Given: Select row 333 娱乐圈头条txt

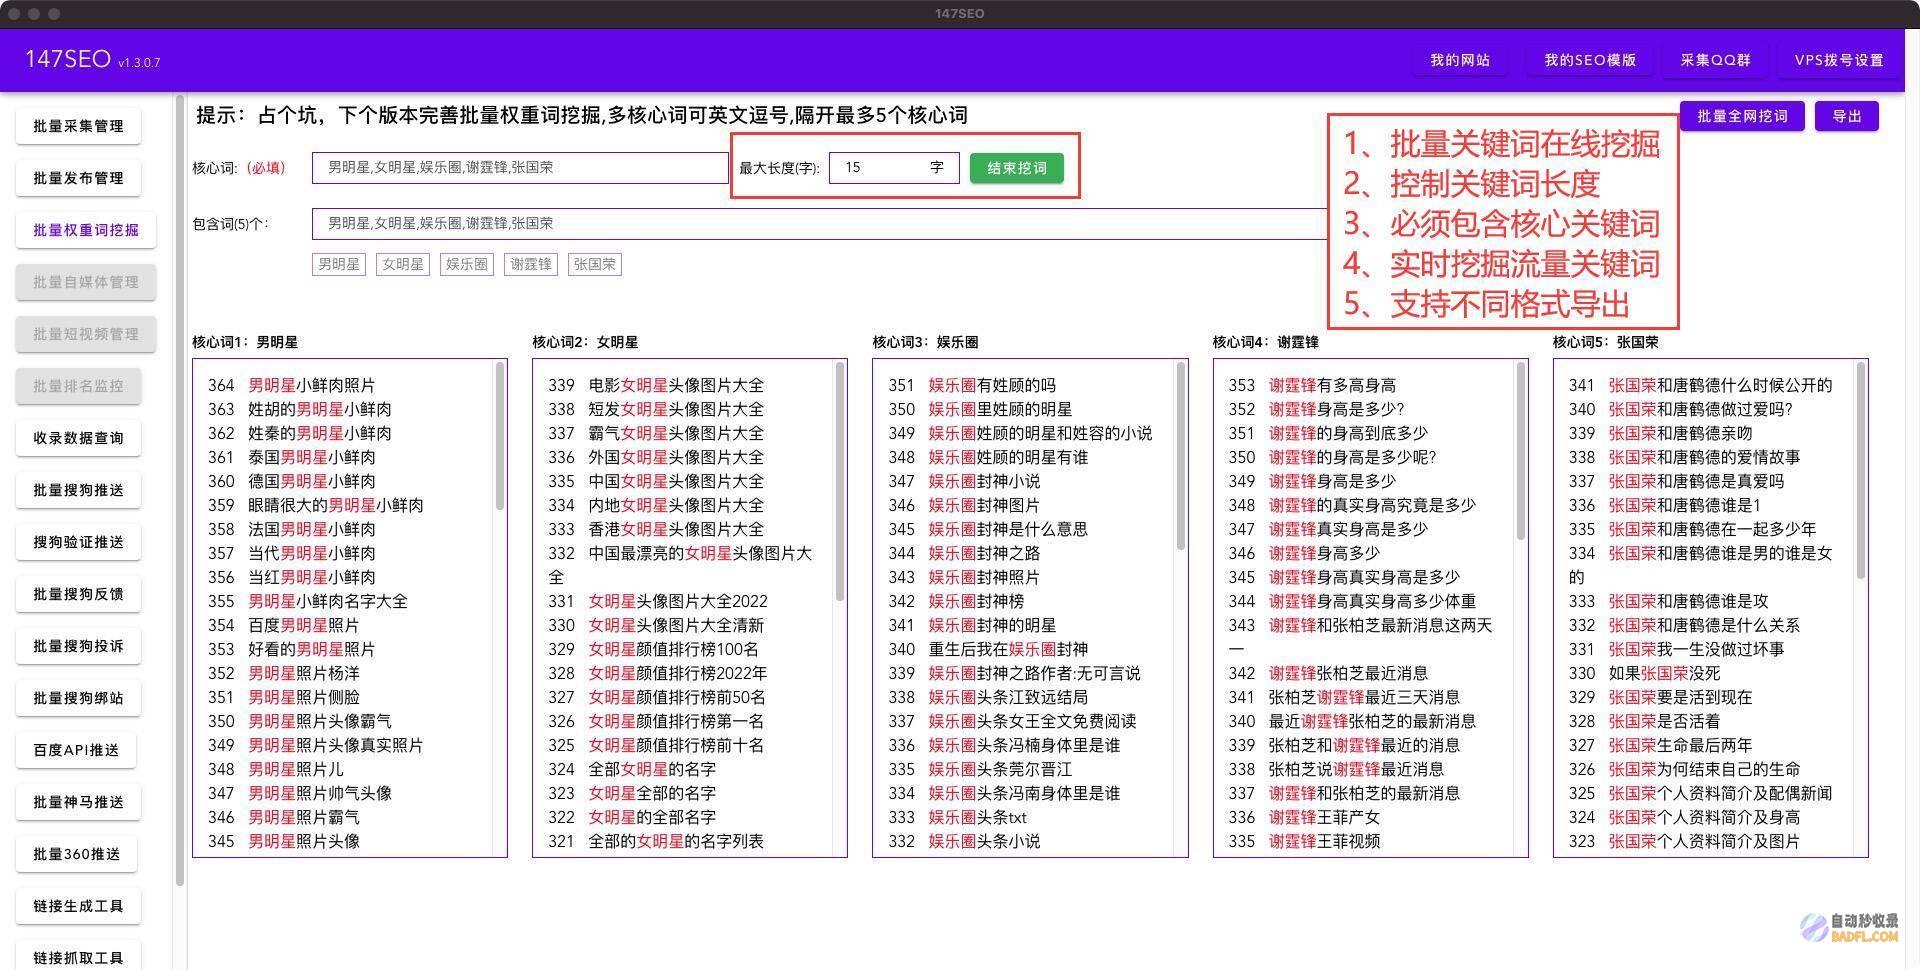Looking at the screenshot, I should pos(958,817).
